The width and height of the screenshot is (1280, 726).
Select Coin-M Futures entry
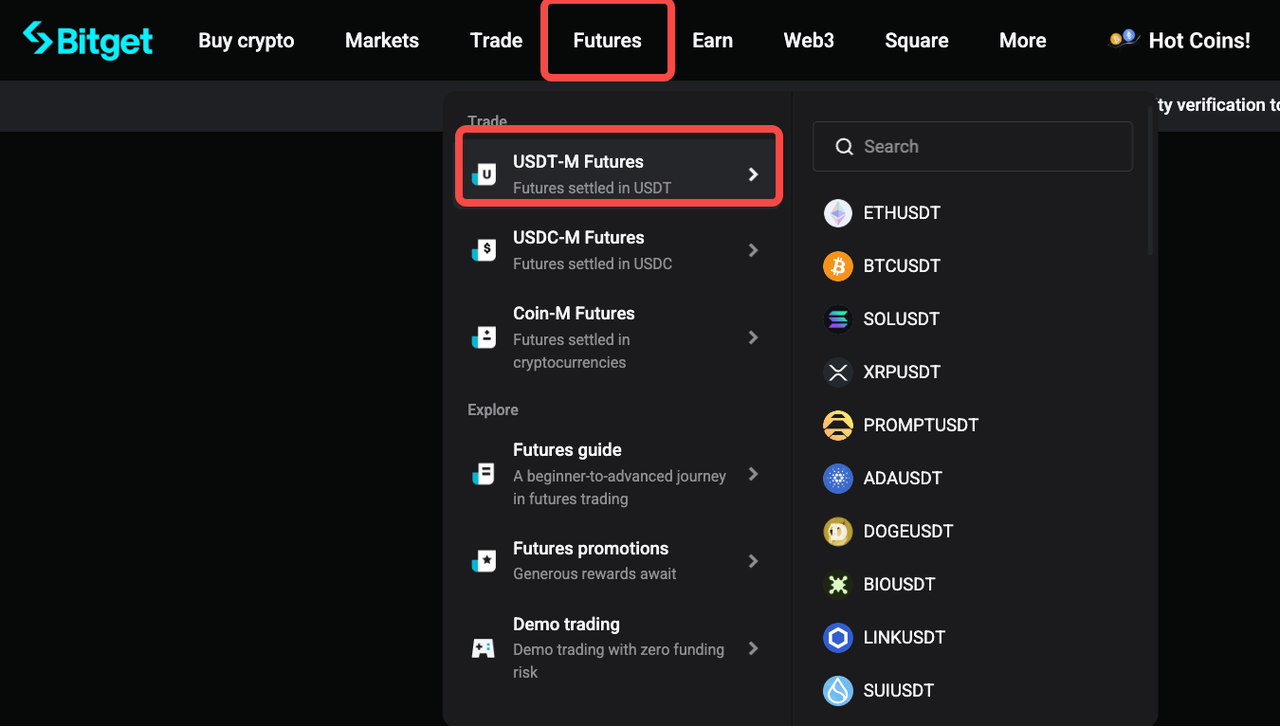[617, 337]
